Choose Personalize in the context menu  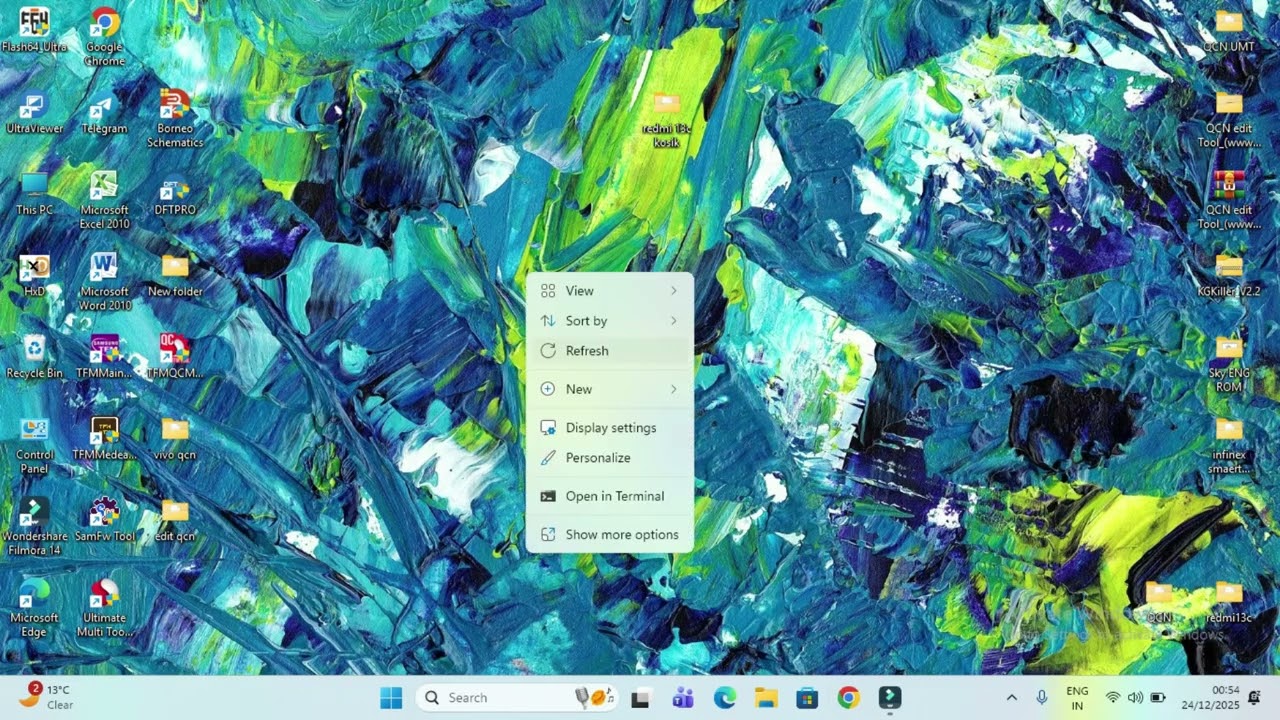(x=609, y=458)
